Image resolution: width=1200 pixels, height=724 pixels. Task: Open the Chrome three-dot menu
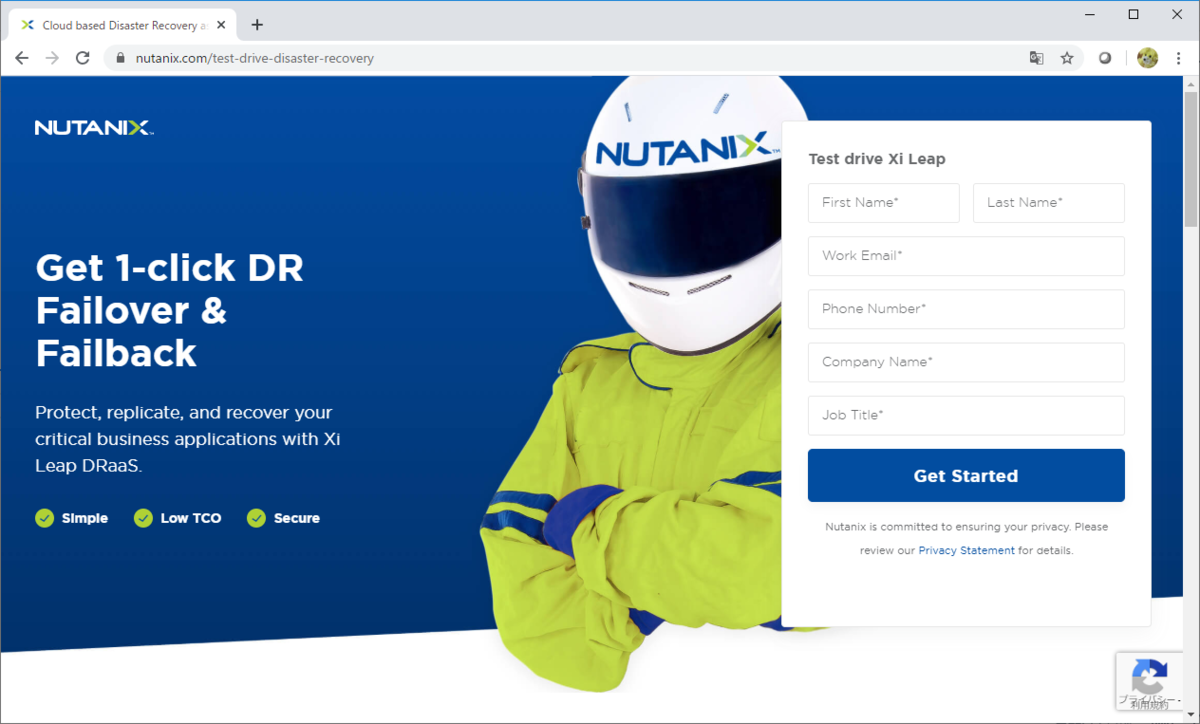1178,58
